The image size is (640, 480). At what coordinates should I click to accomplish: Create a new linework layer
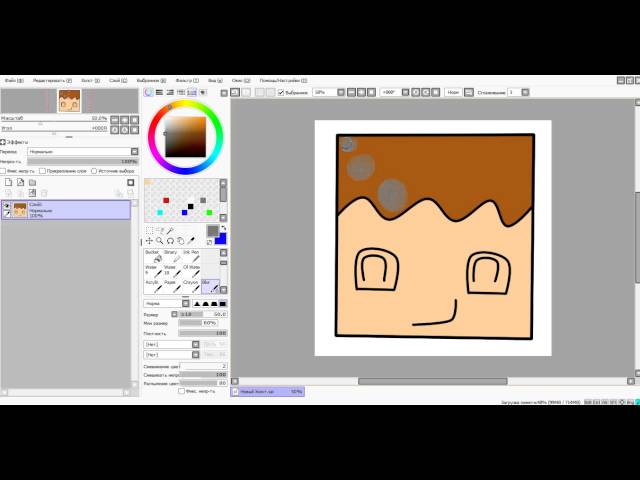(20, 182)
